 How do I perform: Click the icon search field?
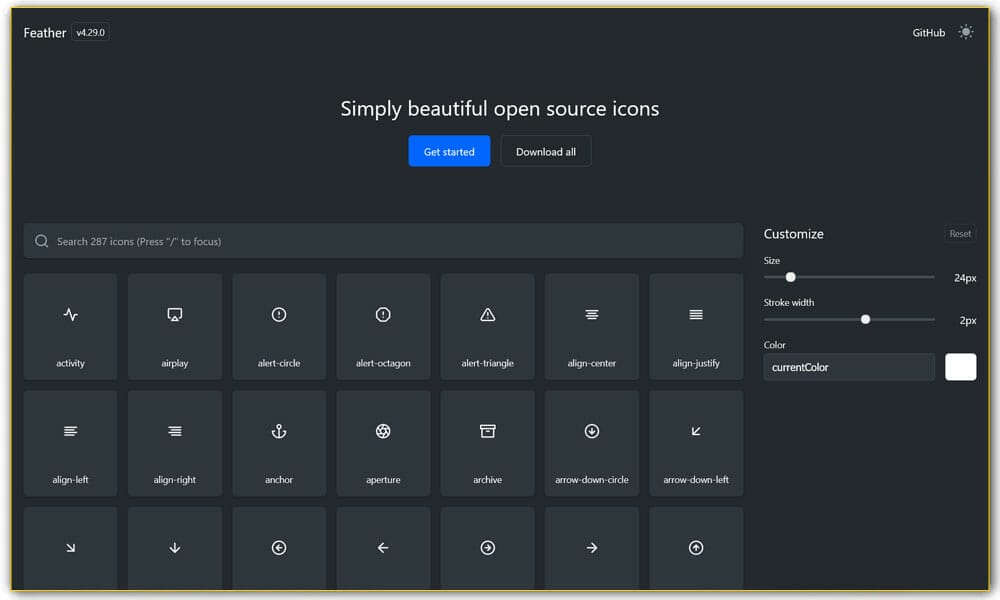tap(383, 240)
